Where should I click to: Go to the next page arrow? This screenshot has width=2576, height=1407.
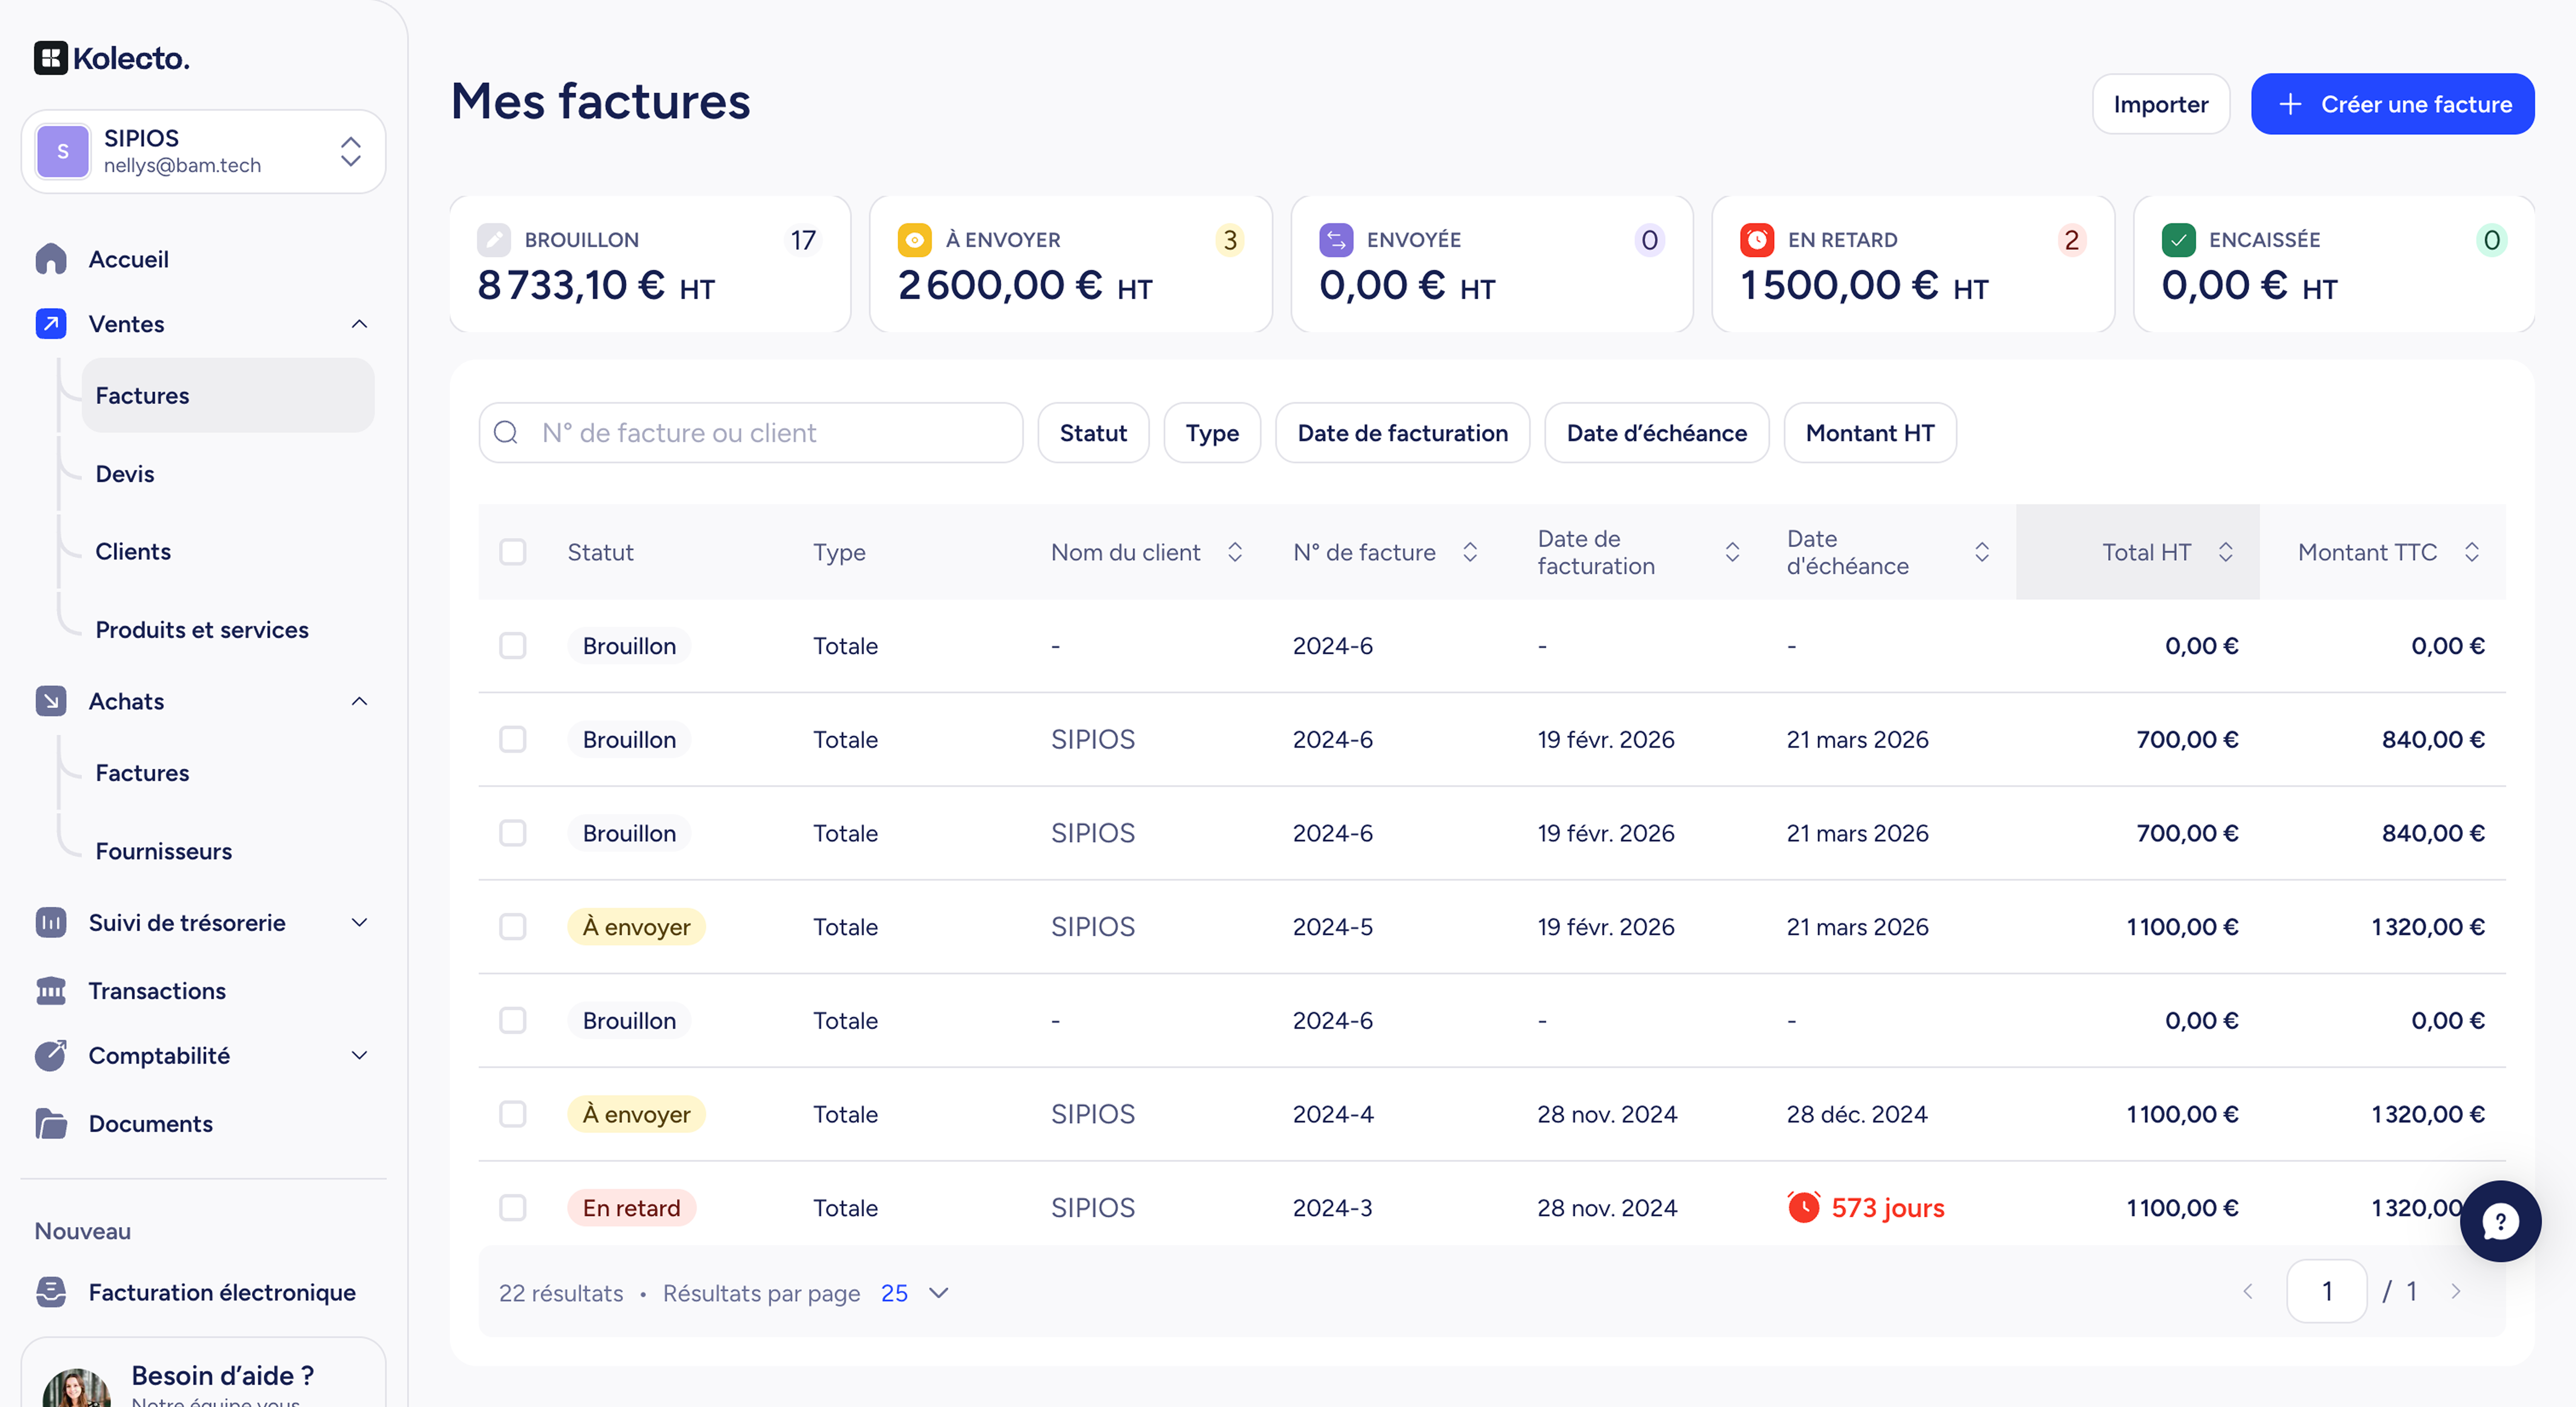pyautogui.click(x=2456, y=1291)
